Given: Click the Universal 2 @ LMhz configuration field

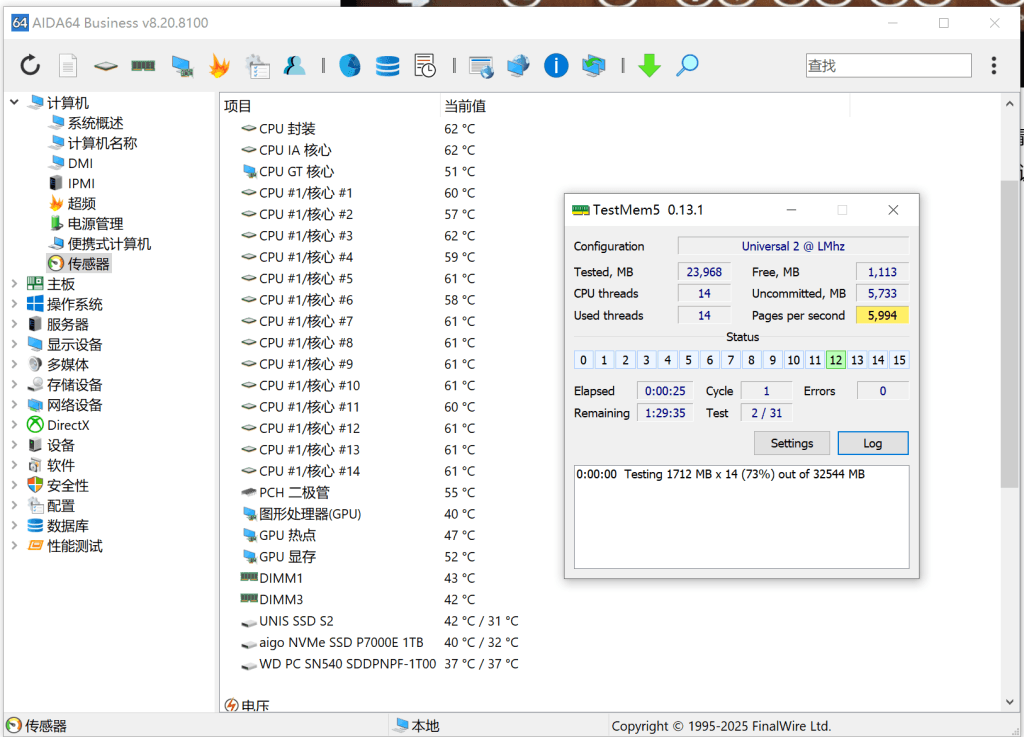Looking at the screenshot, I should pyautogui.click(x=793, y=246).
